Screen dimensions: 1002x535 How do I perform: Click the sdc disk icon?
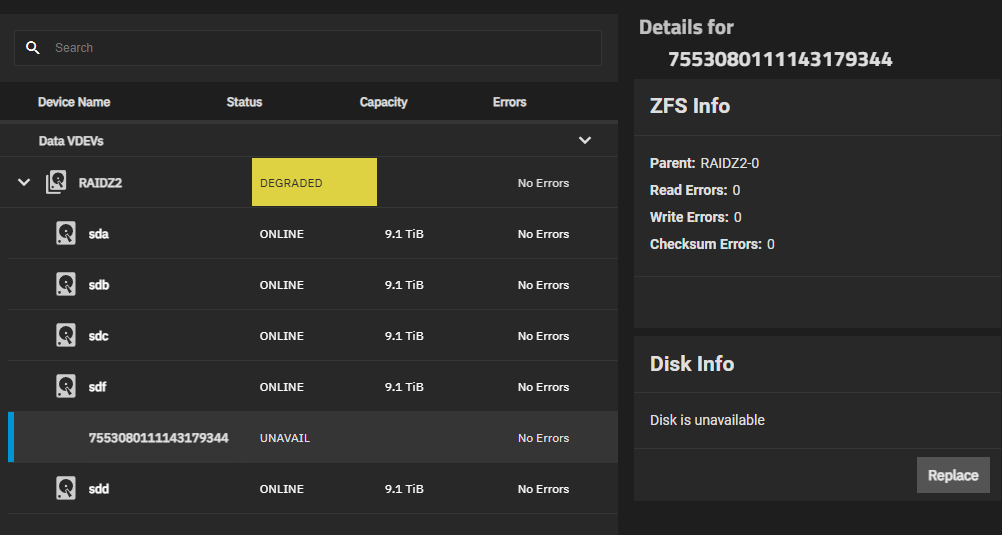coord(65,336)
